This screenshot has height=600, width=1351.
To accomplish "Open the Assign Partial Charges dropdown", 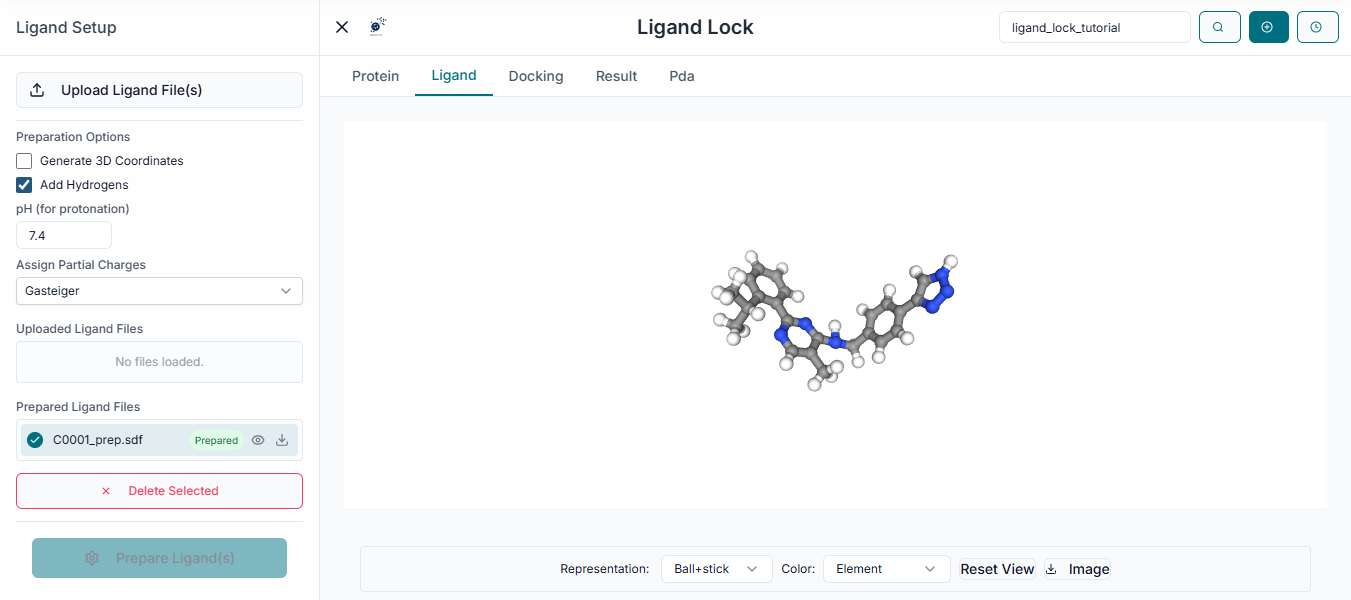I will (x=159, y=291).
